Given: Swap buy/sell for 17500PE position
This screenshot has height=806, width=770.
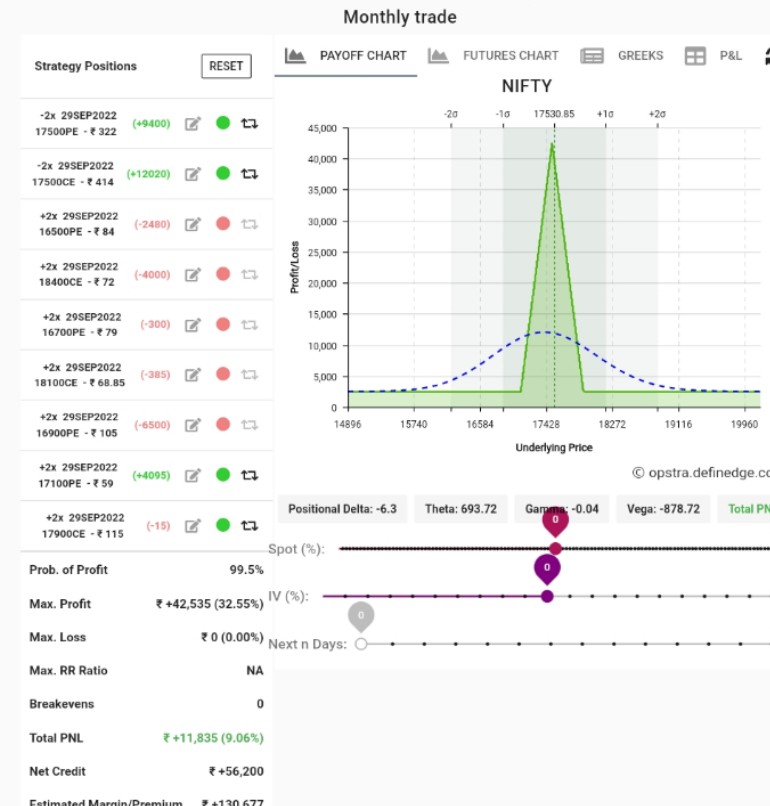Looking at the screenshot, I should [249, 123].
